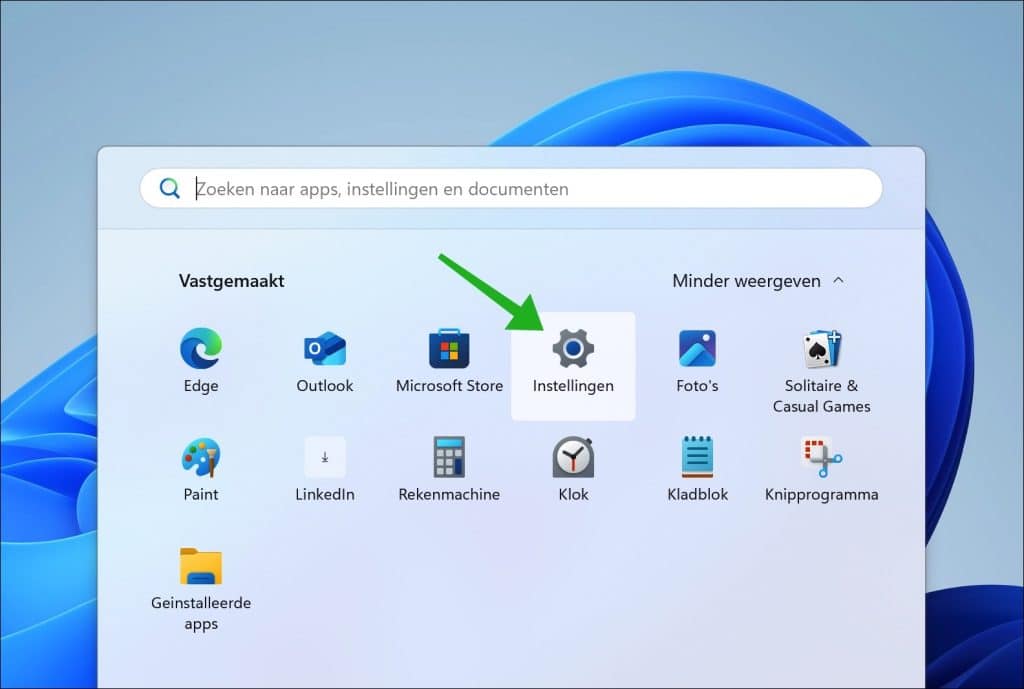The image size is (1024, 689).
Task: Open Rekenmachine calculator app
Action: click(x=449, y=458)
